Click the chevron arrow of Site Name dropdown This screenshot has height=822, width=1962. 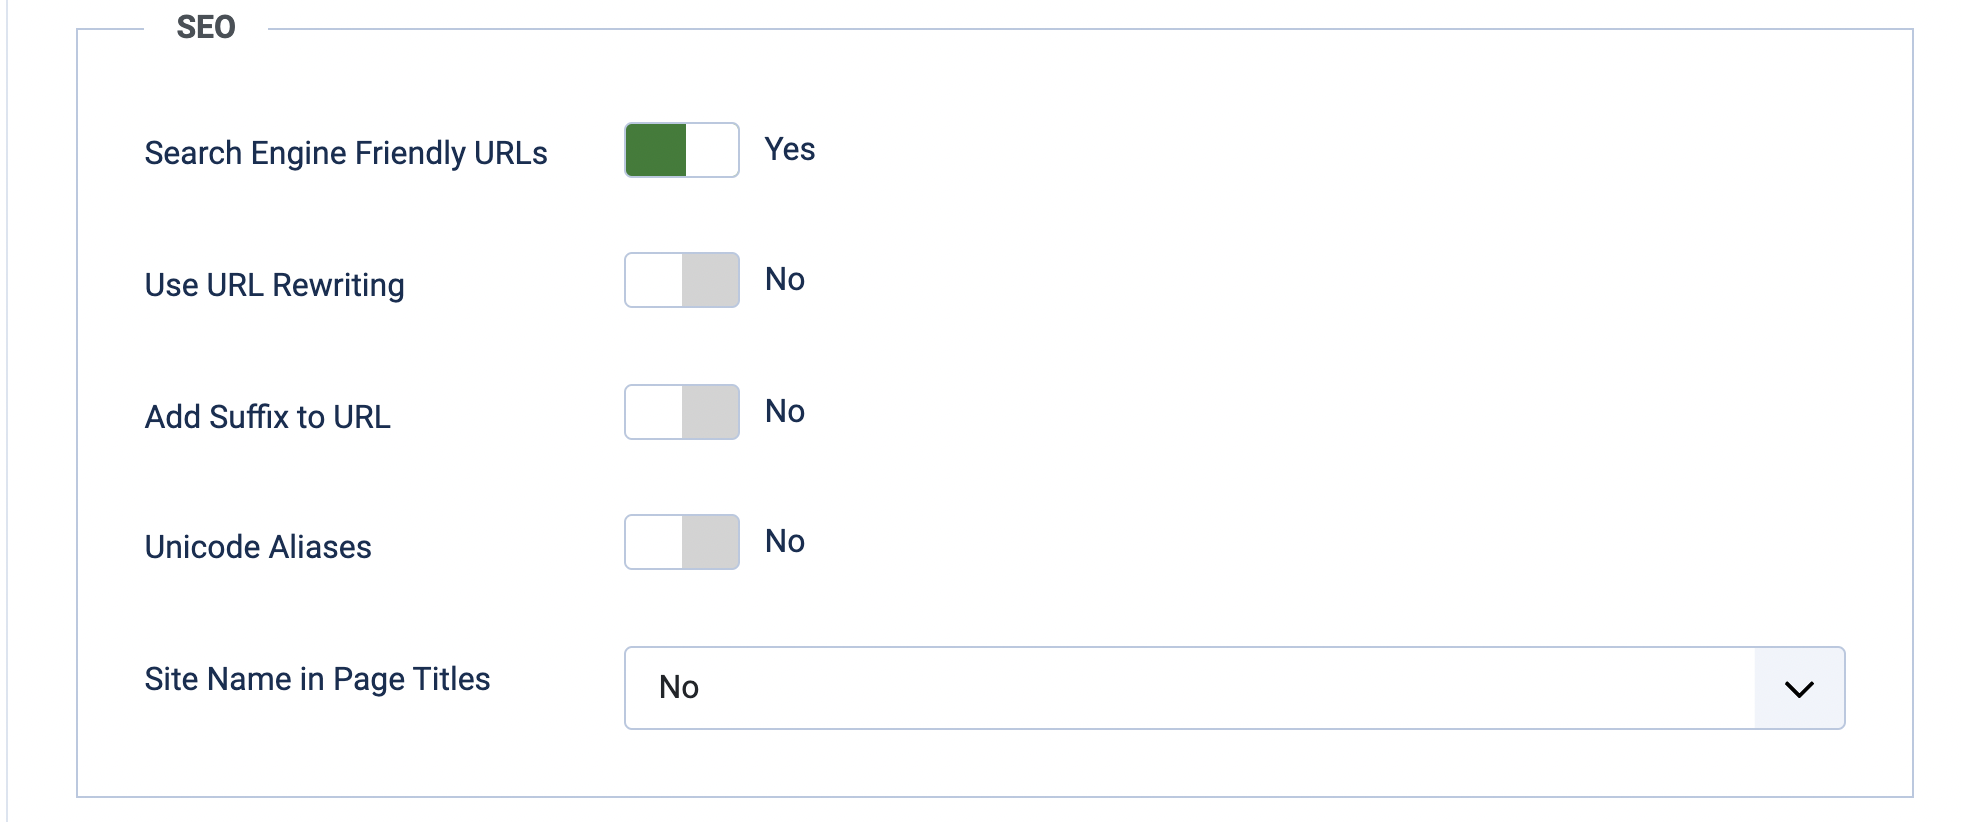[x=1799, y=689]
